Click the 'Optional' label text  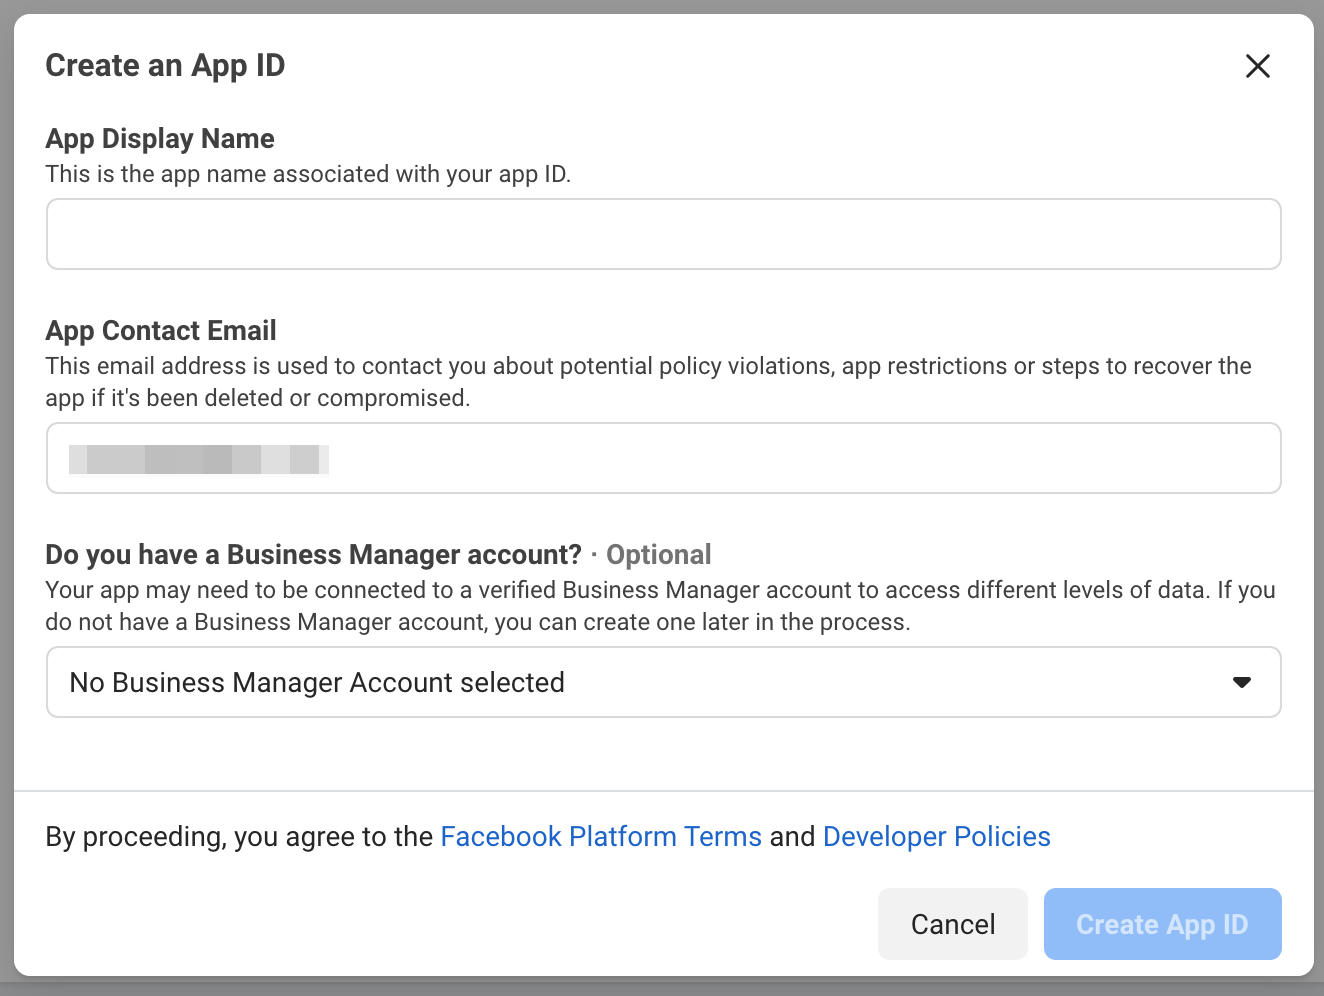659,554
